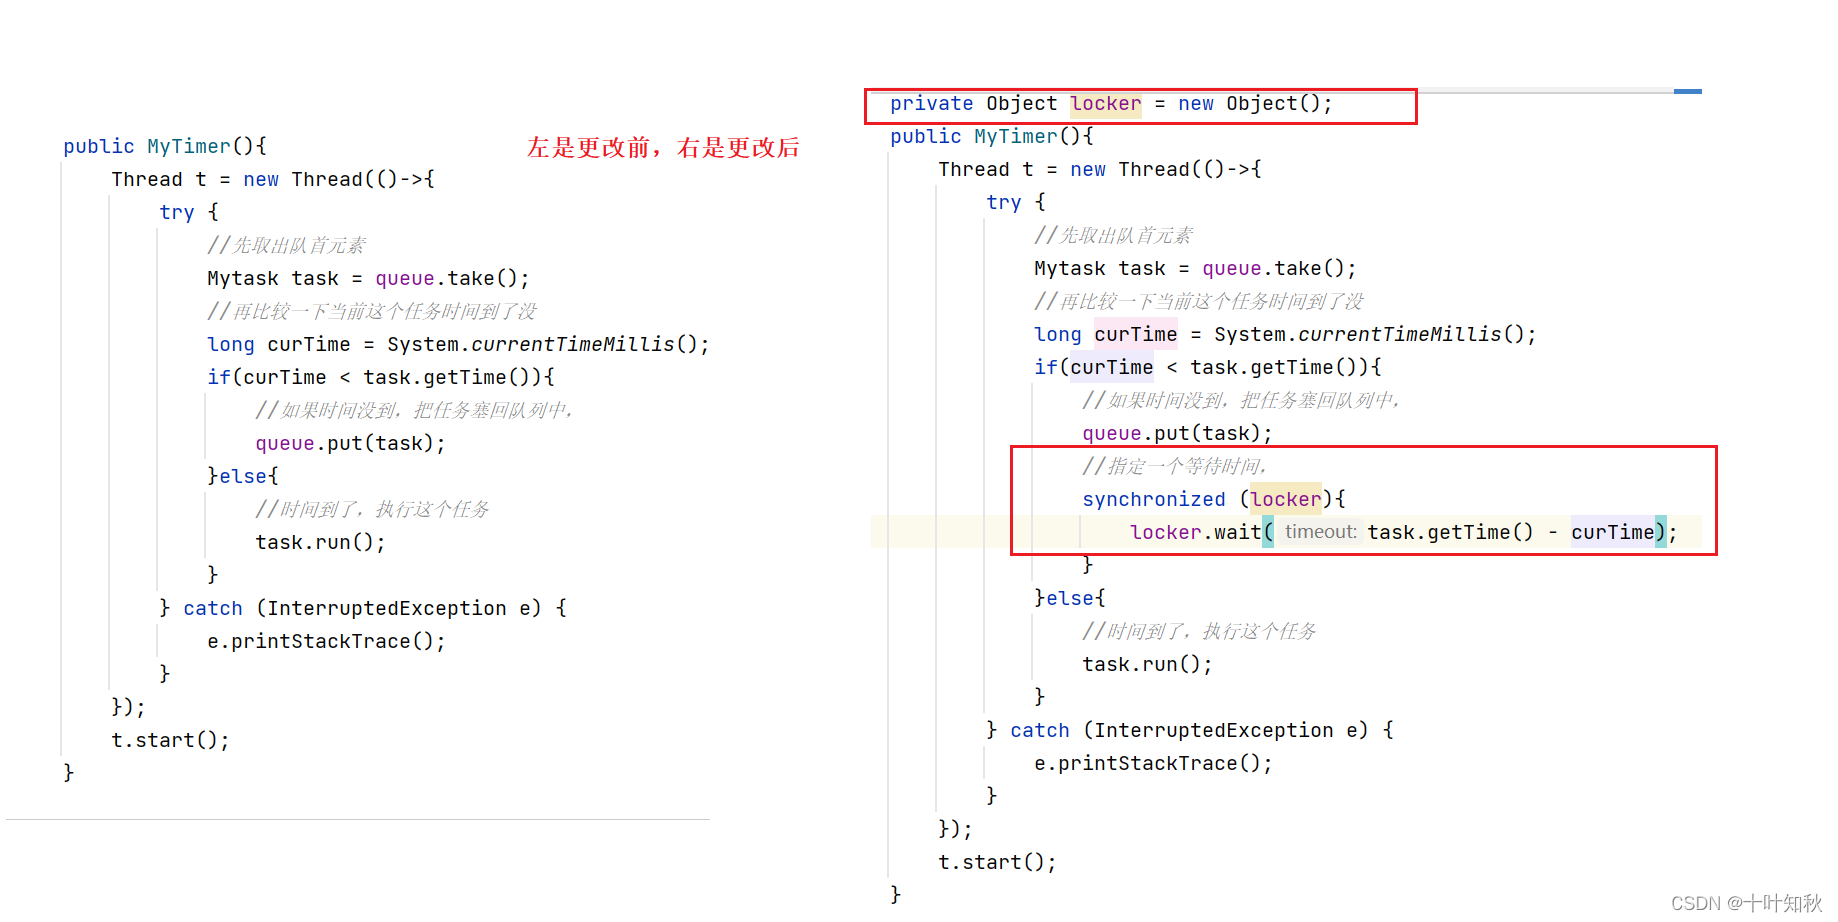1838x922 pixels.
Task: Click 'System.currentTimeMillis();' in the right snippet
Action: pos(1375,335)
